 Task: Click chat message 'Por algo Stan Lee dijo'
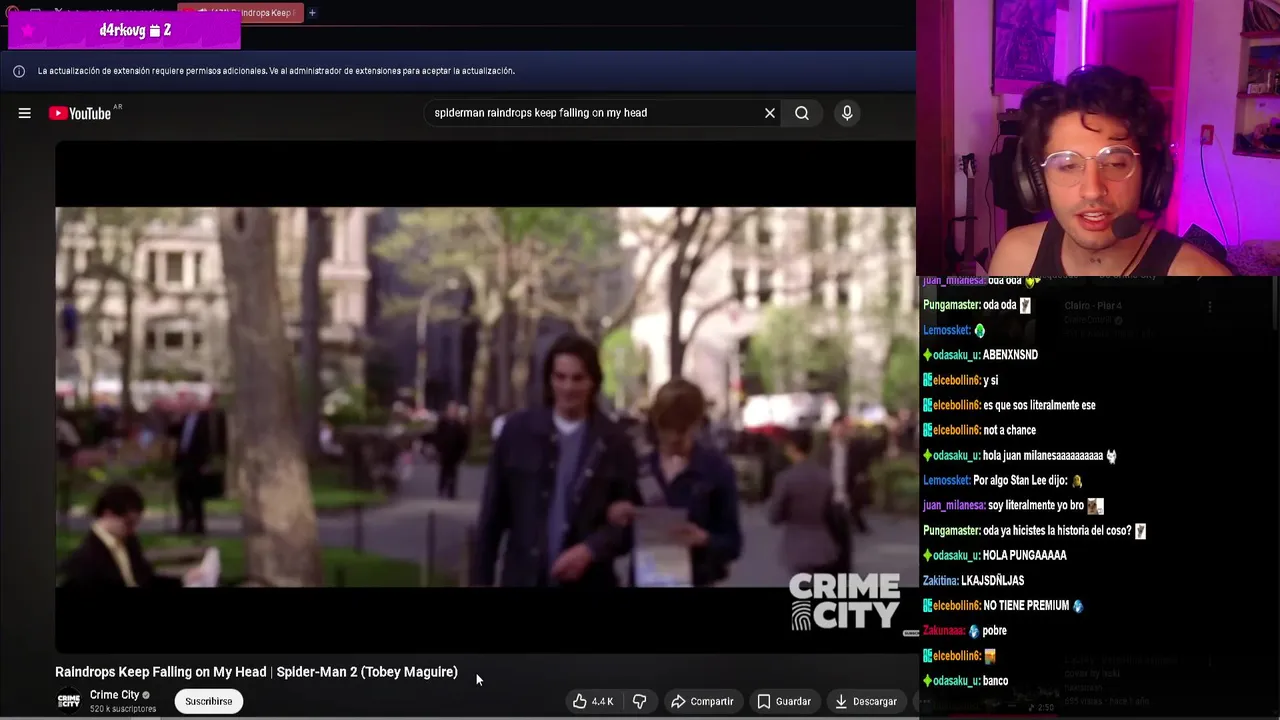pyautogui.click(x=1021, y=480)
